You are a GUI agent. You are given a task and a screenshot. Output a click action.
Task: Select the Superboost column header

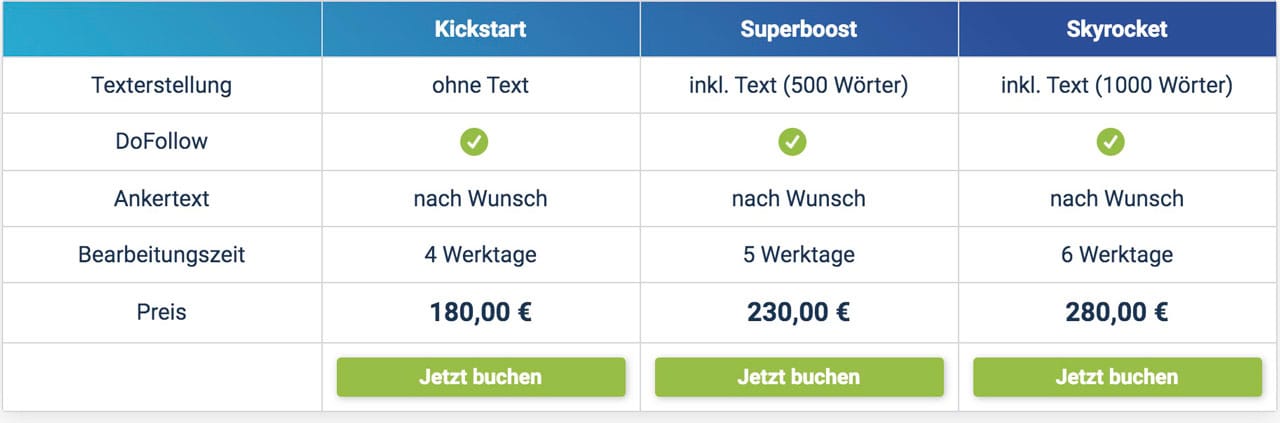(x=799, y=29)
